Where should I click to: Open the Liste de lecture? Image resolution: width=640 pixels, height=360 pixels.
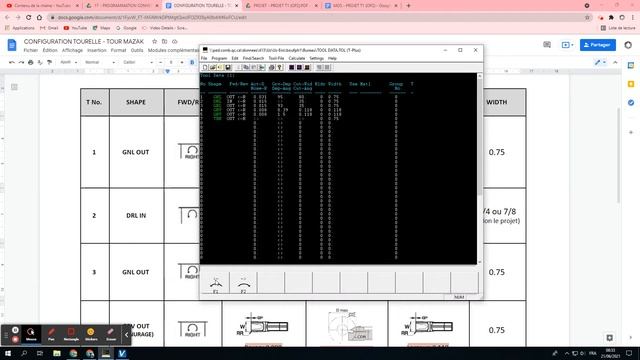pyautogui.click(x=618, y=28)
